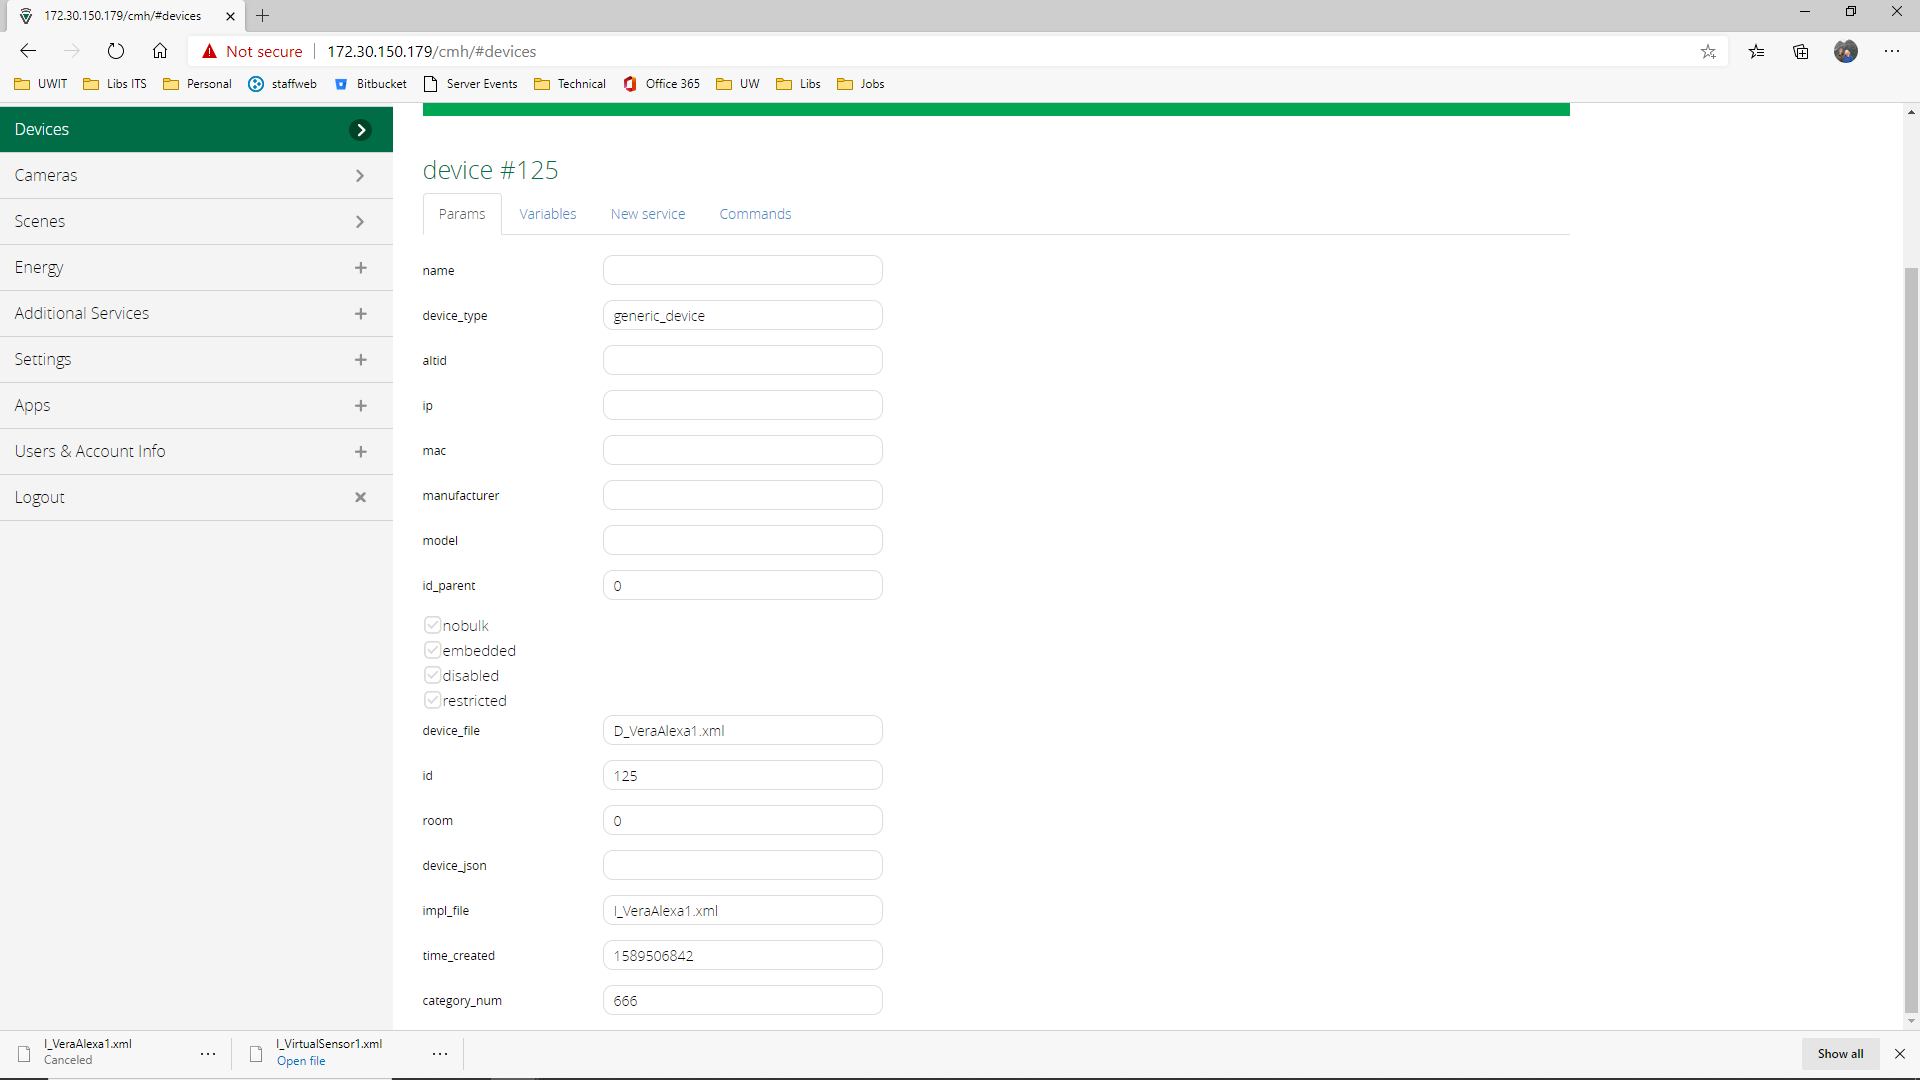
Task: Switch to the Variables tab
Action: [x=547, y=214]
